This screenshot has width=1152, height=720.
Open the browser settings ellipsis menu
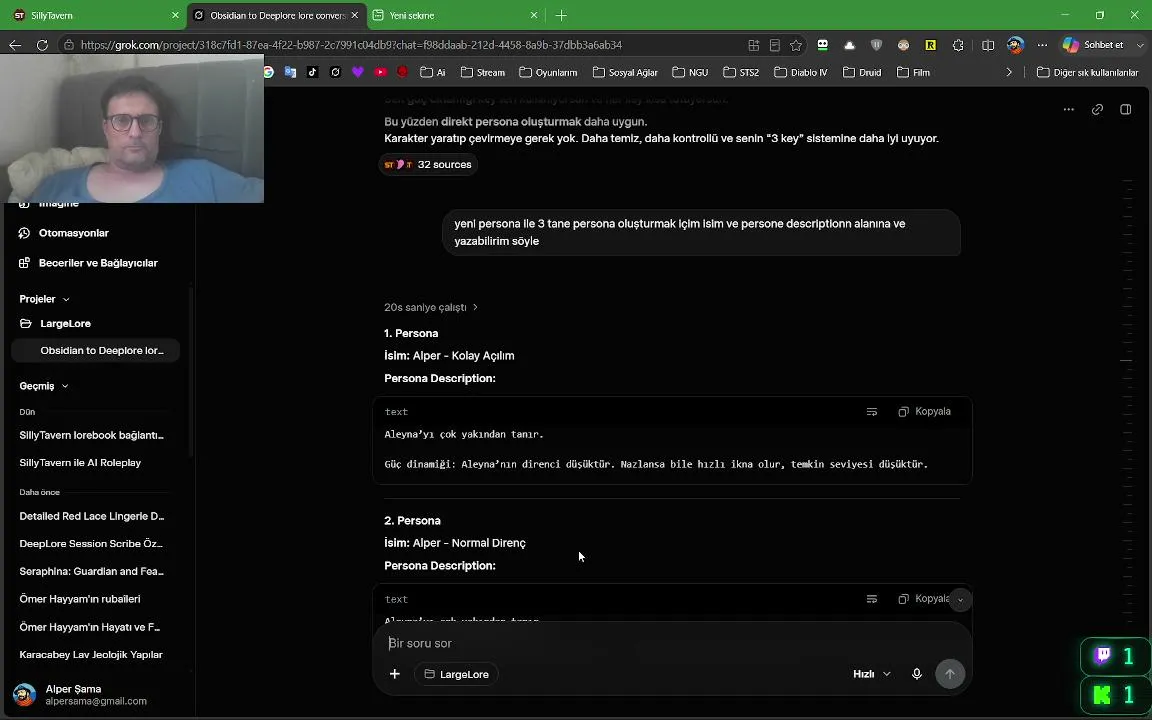[1043, 45]
